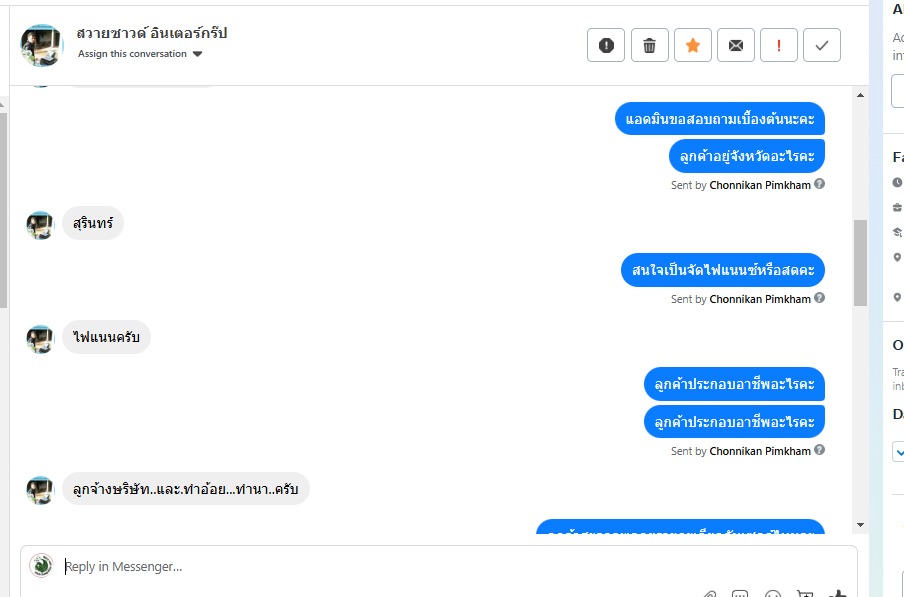
Task: Click the scroll-up arrow of the chat scrollbar
Action: coord(860,95)
